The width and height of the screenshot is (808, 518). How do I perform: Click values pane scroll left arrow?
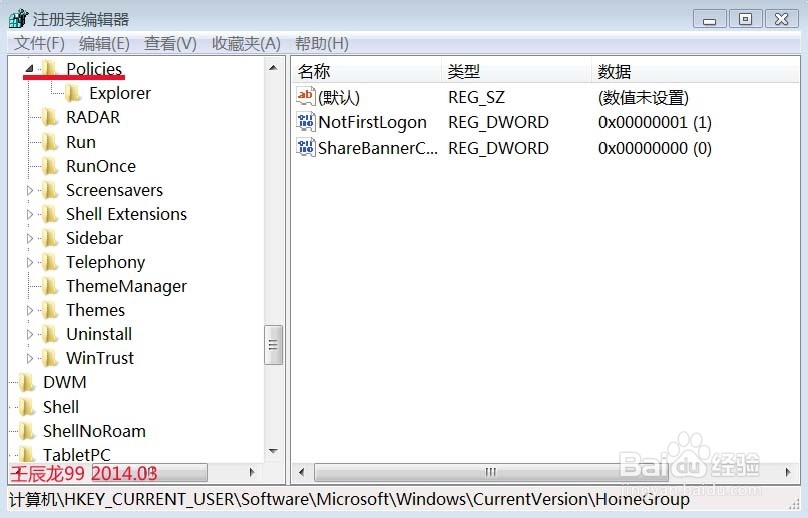302,472
